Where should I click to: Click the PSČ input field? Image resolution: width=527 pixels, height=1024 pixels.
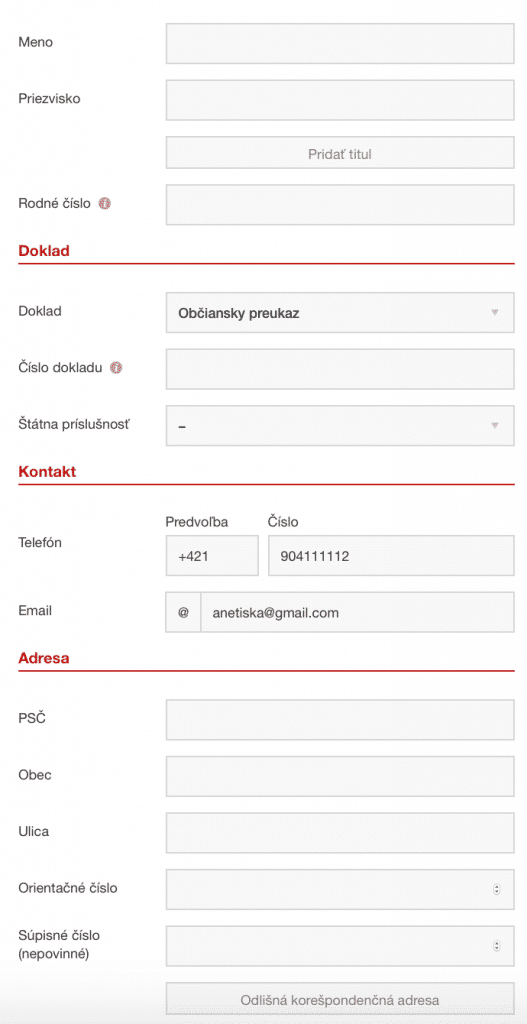(x=340, y=720)
